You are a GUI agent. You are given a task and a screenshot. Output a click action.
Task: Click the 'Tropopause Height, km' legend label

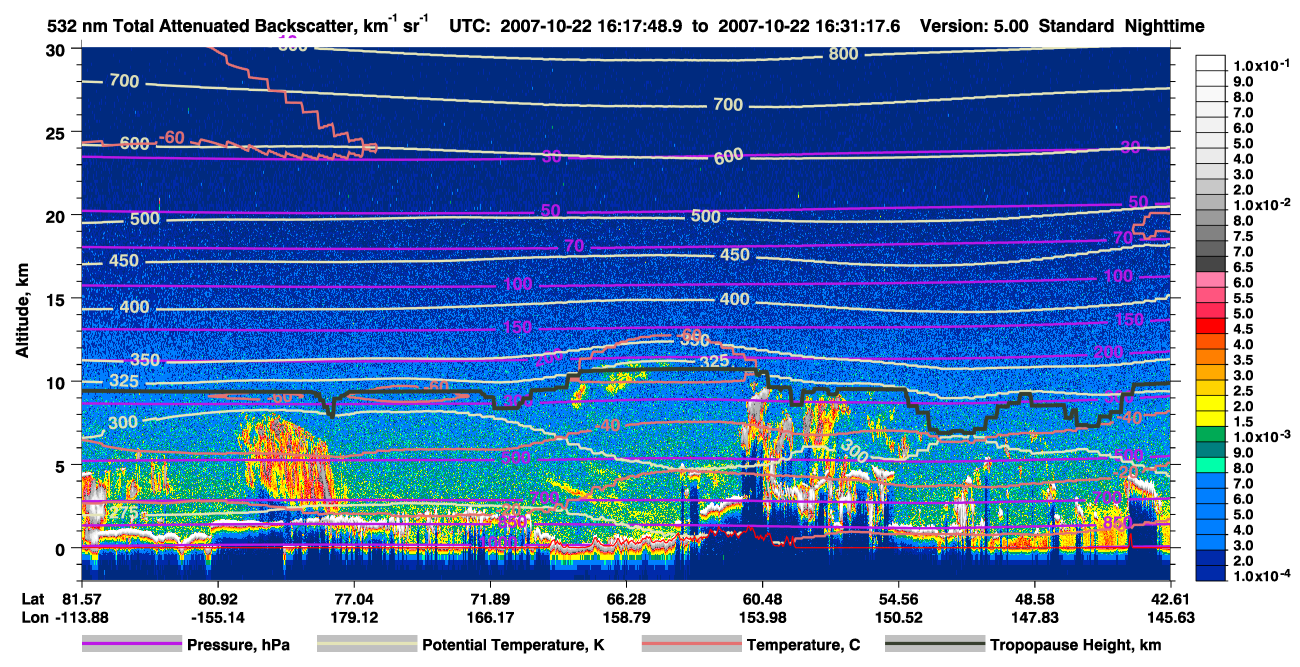1076,645
